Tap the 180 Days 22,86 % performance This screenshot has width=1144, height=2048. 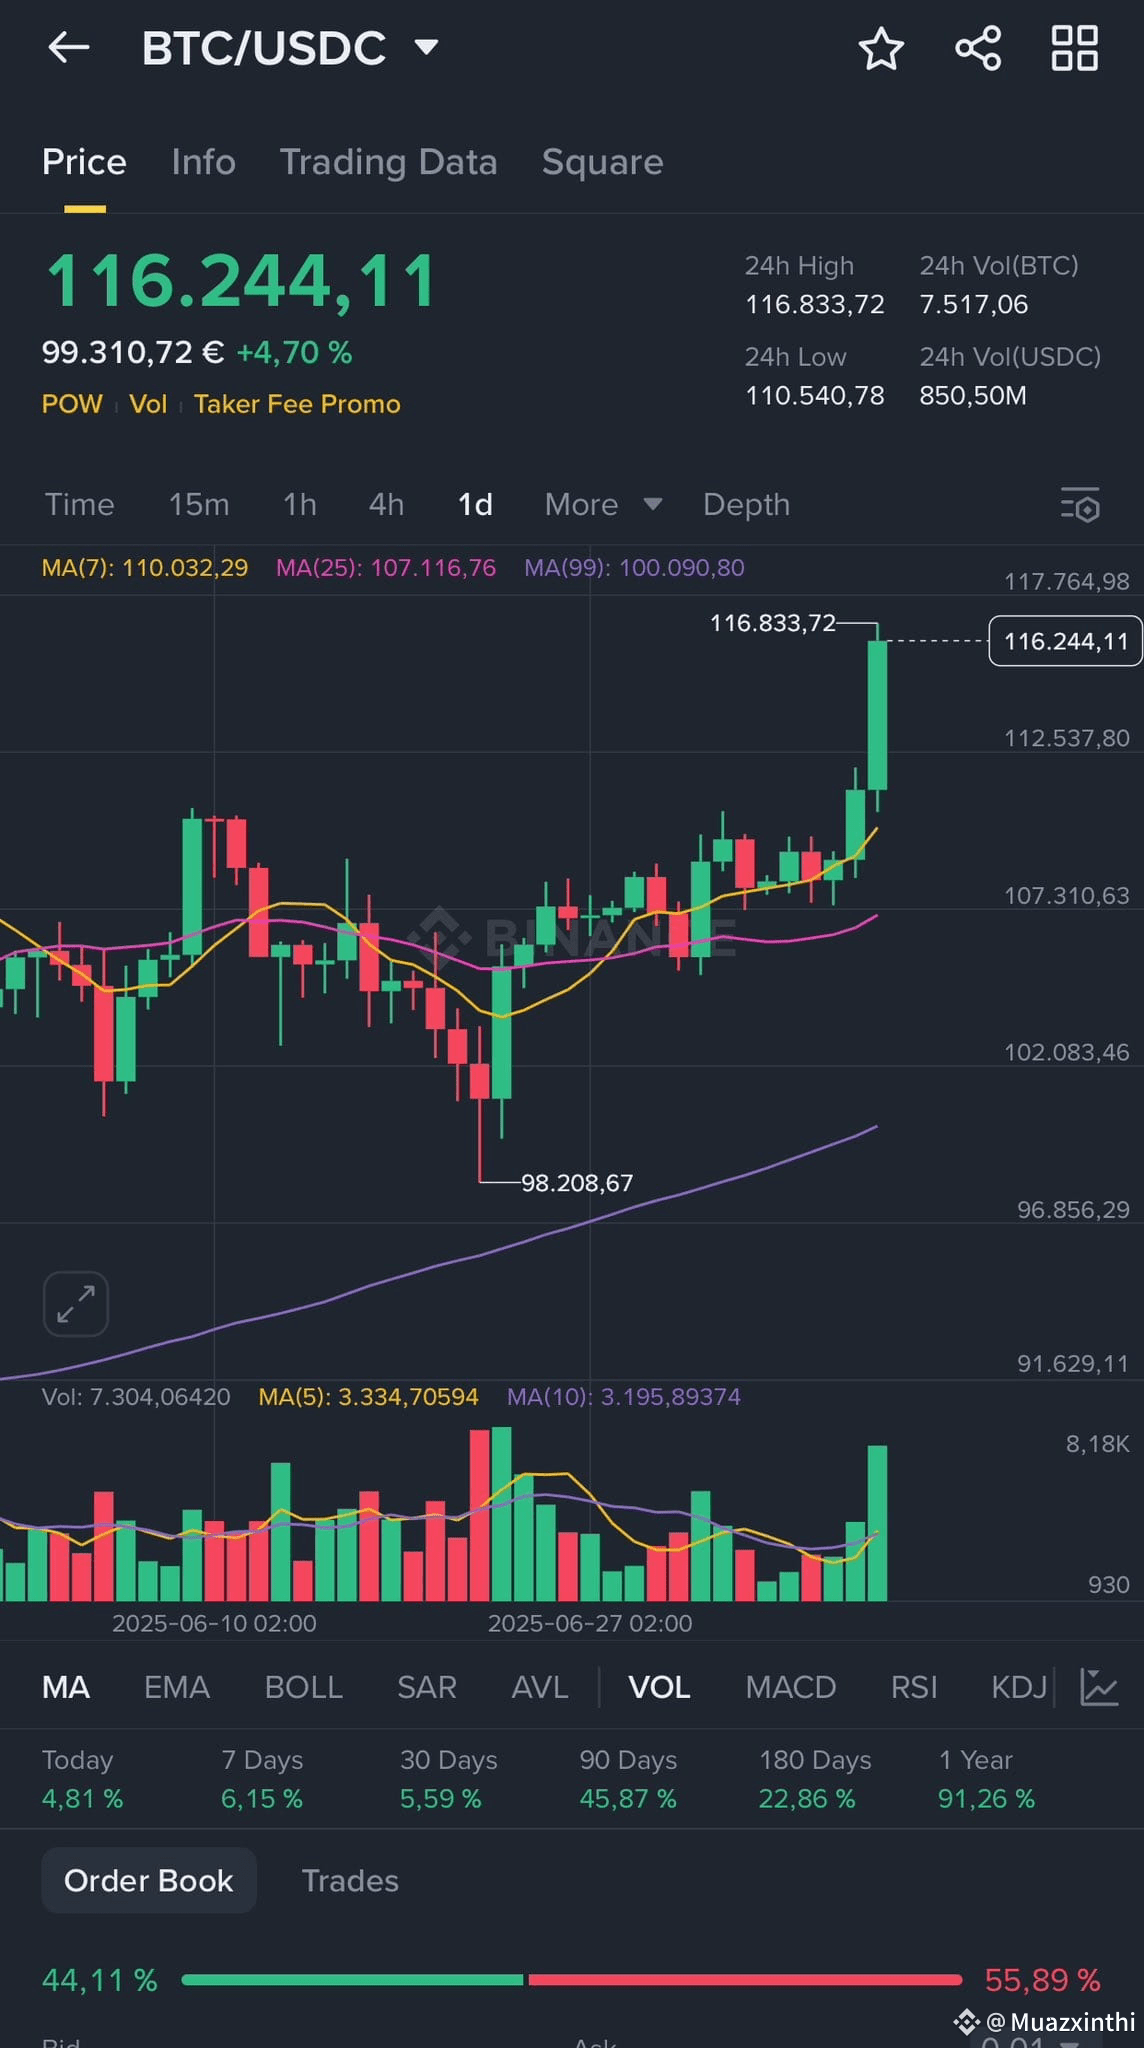815,1779
